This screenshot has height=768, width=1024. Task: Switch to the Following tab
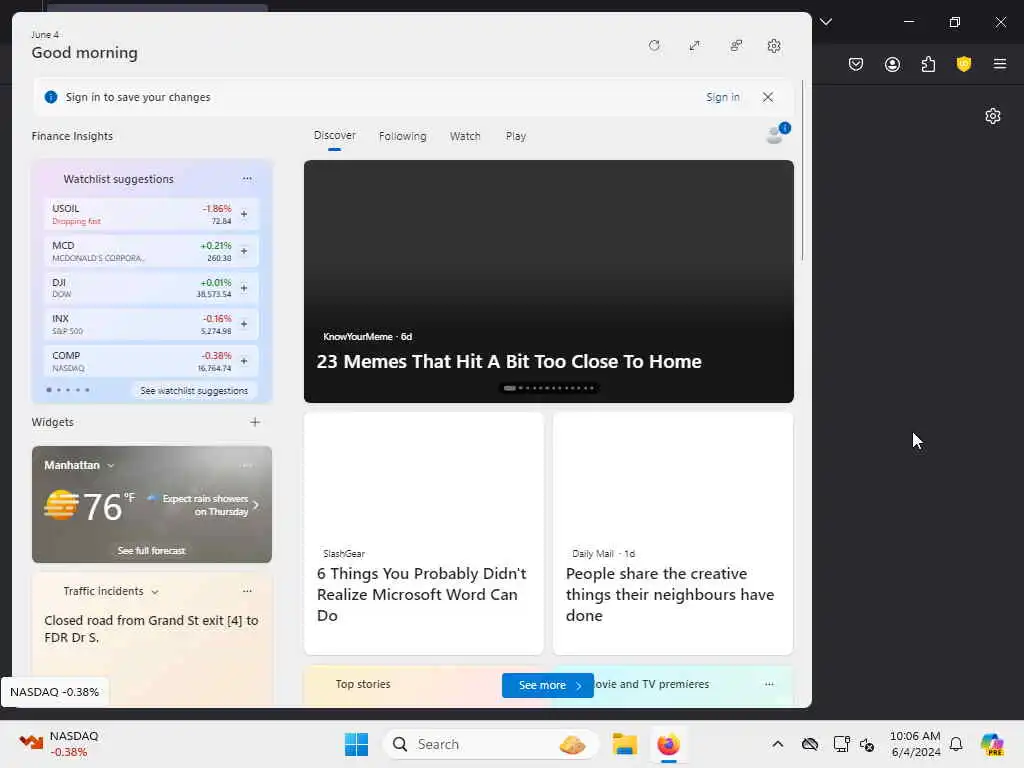(x=402, y=136)
